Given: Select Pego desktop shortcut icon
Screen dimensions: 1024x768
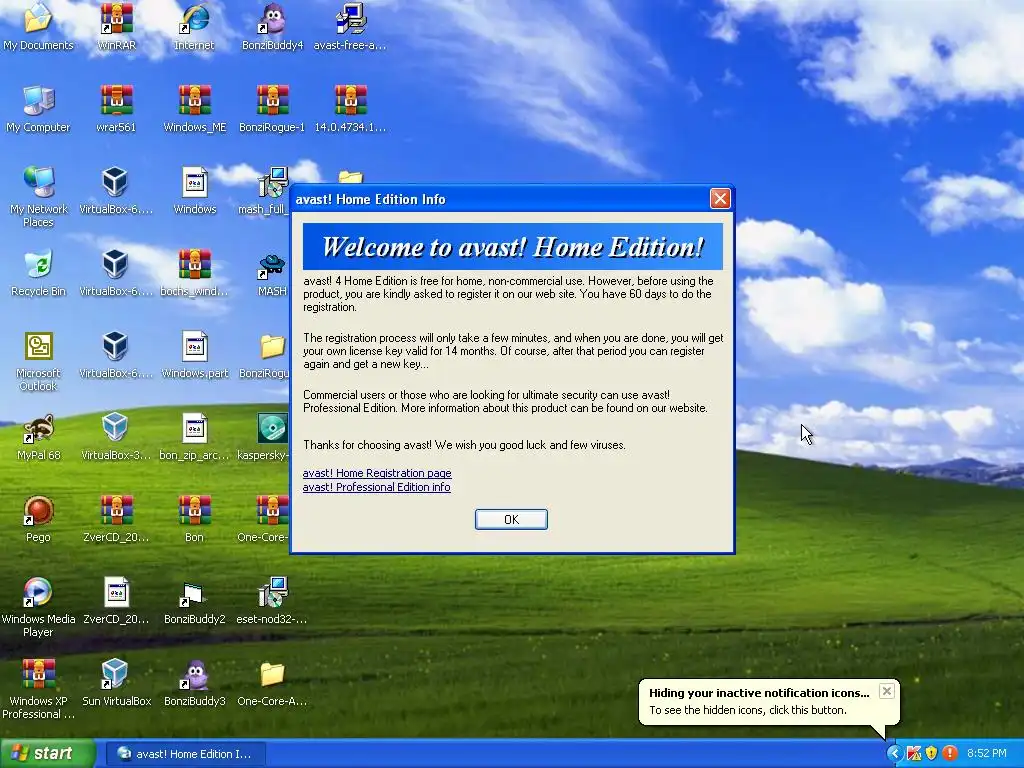Looking at the screenshot, I should click(x=38, y=519).
